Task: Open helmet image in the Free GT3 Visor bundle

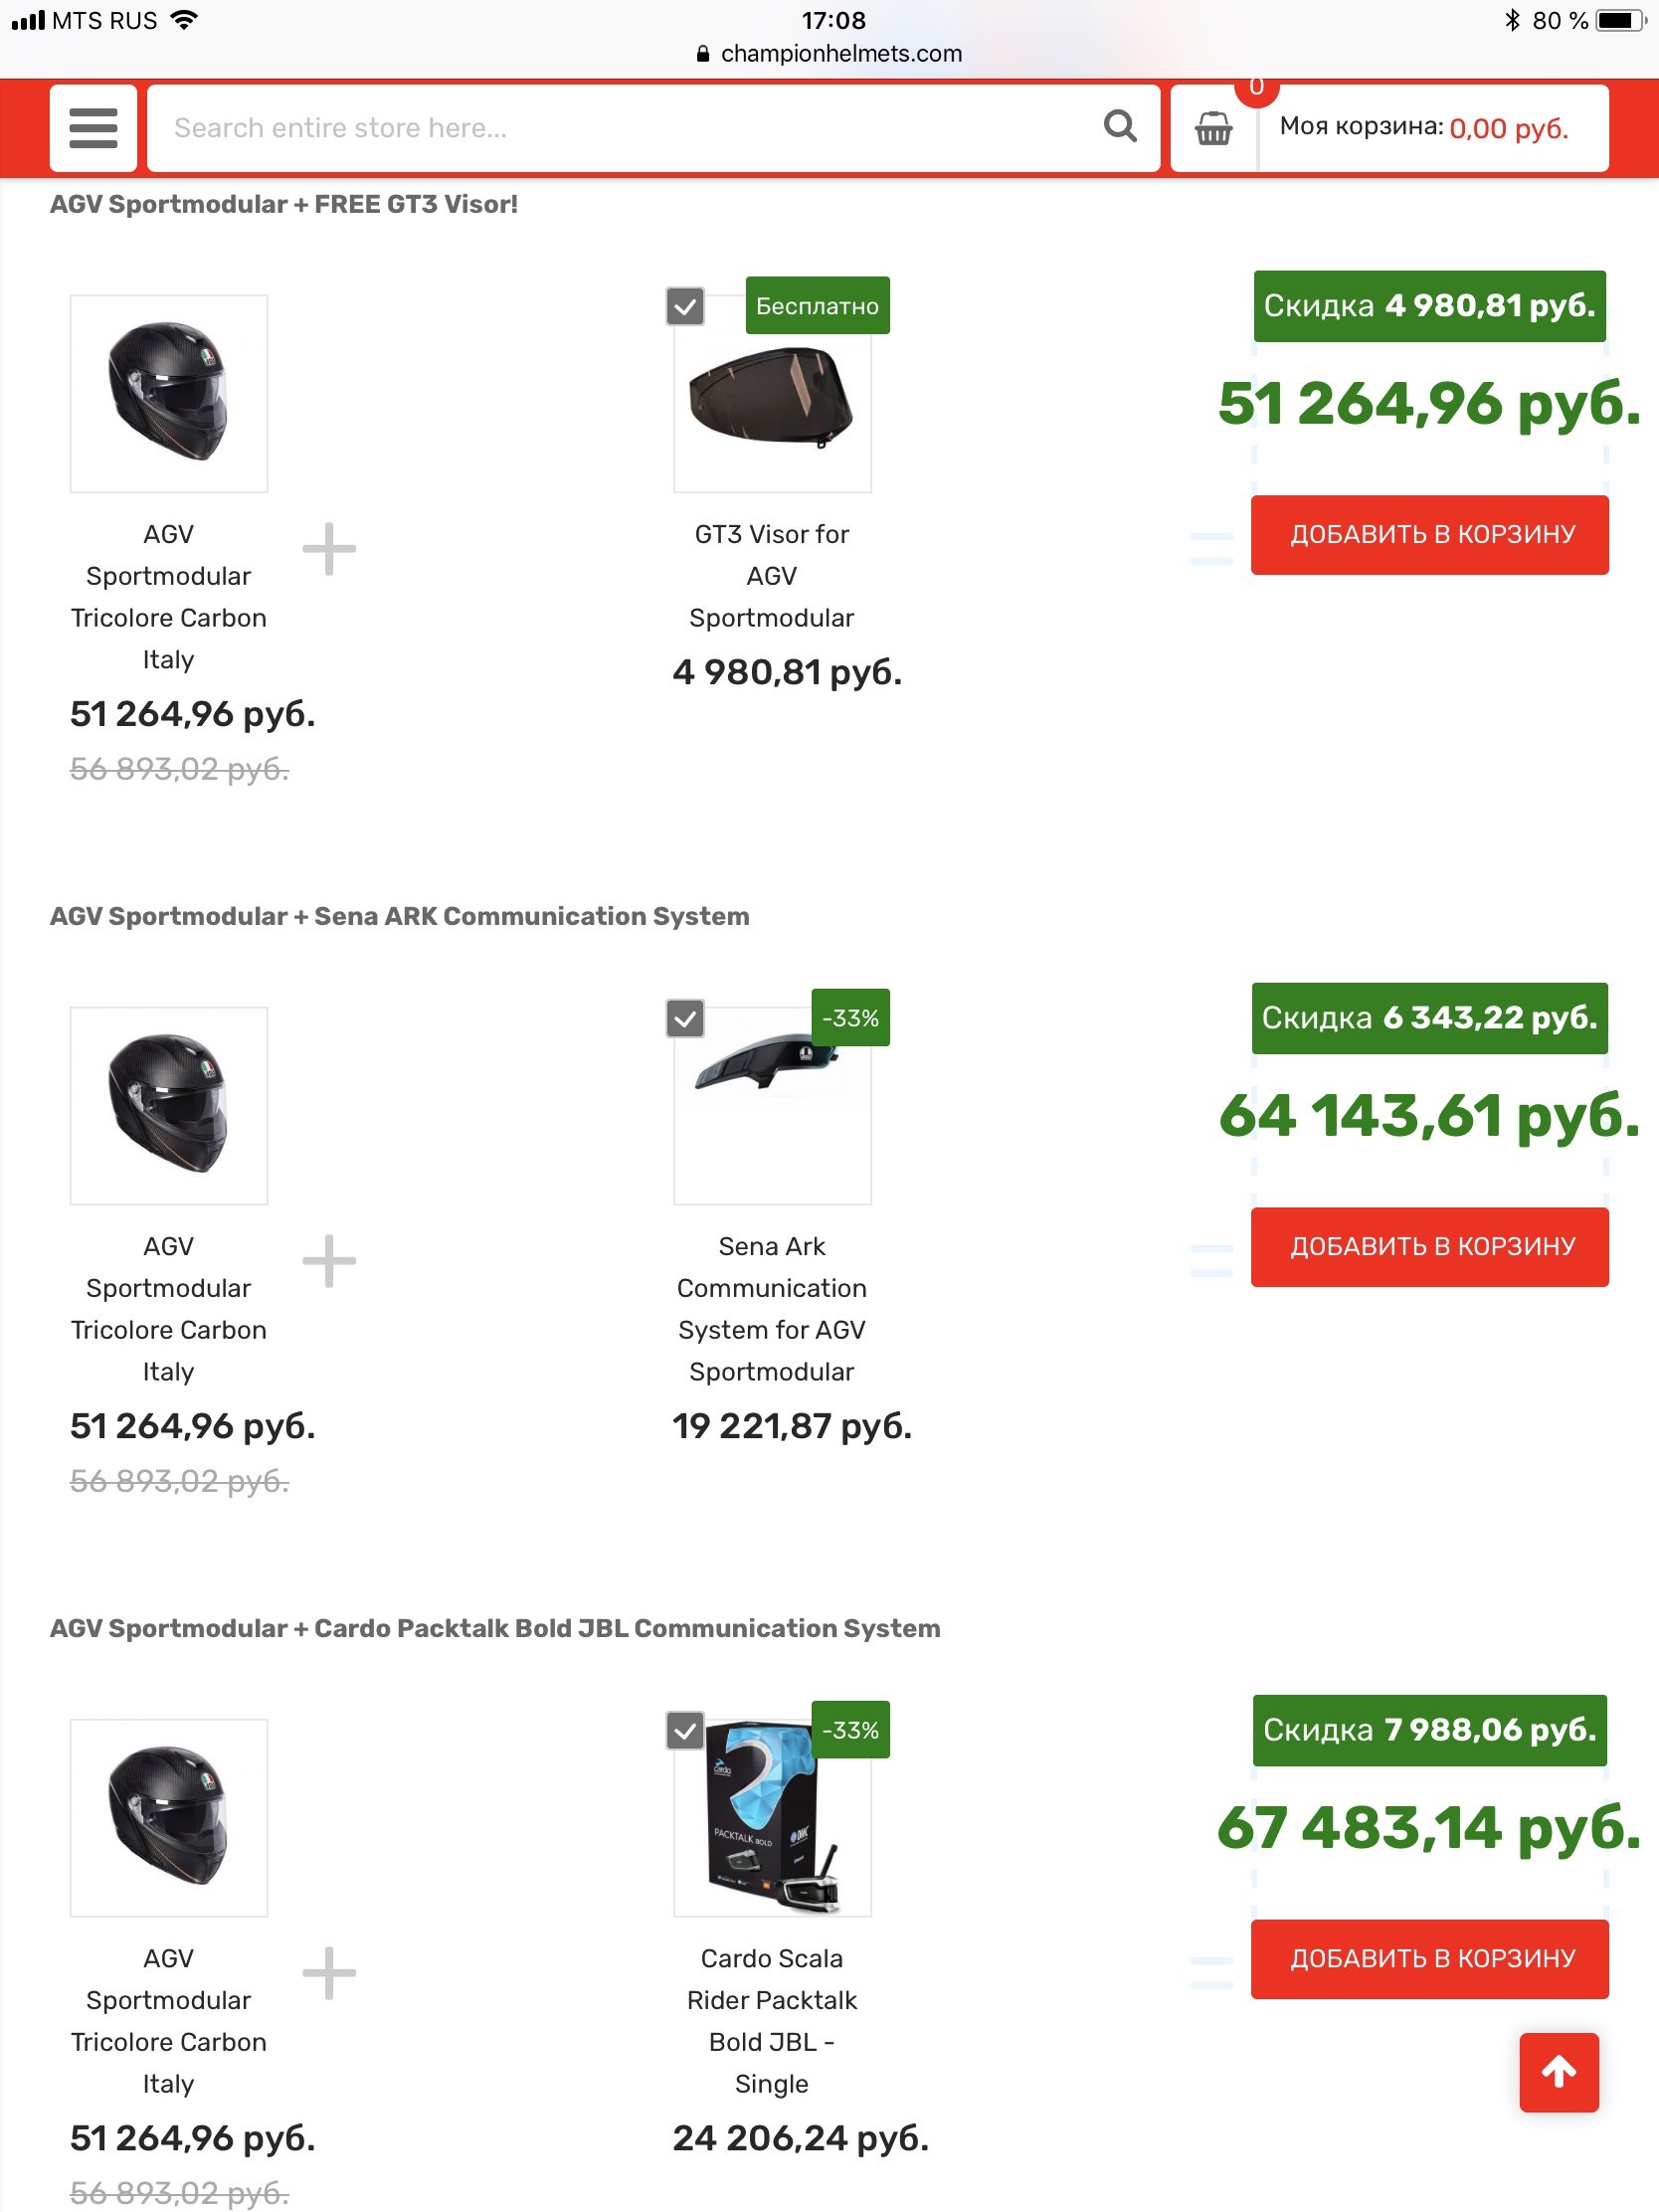Action: (x=169, y=394)
